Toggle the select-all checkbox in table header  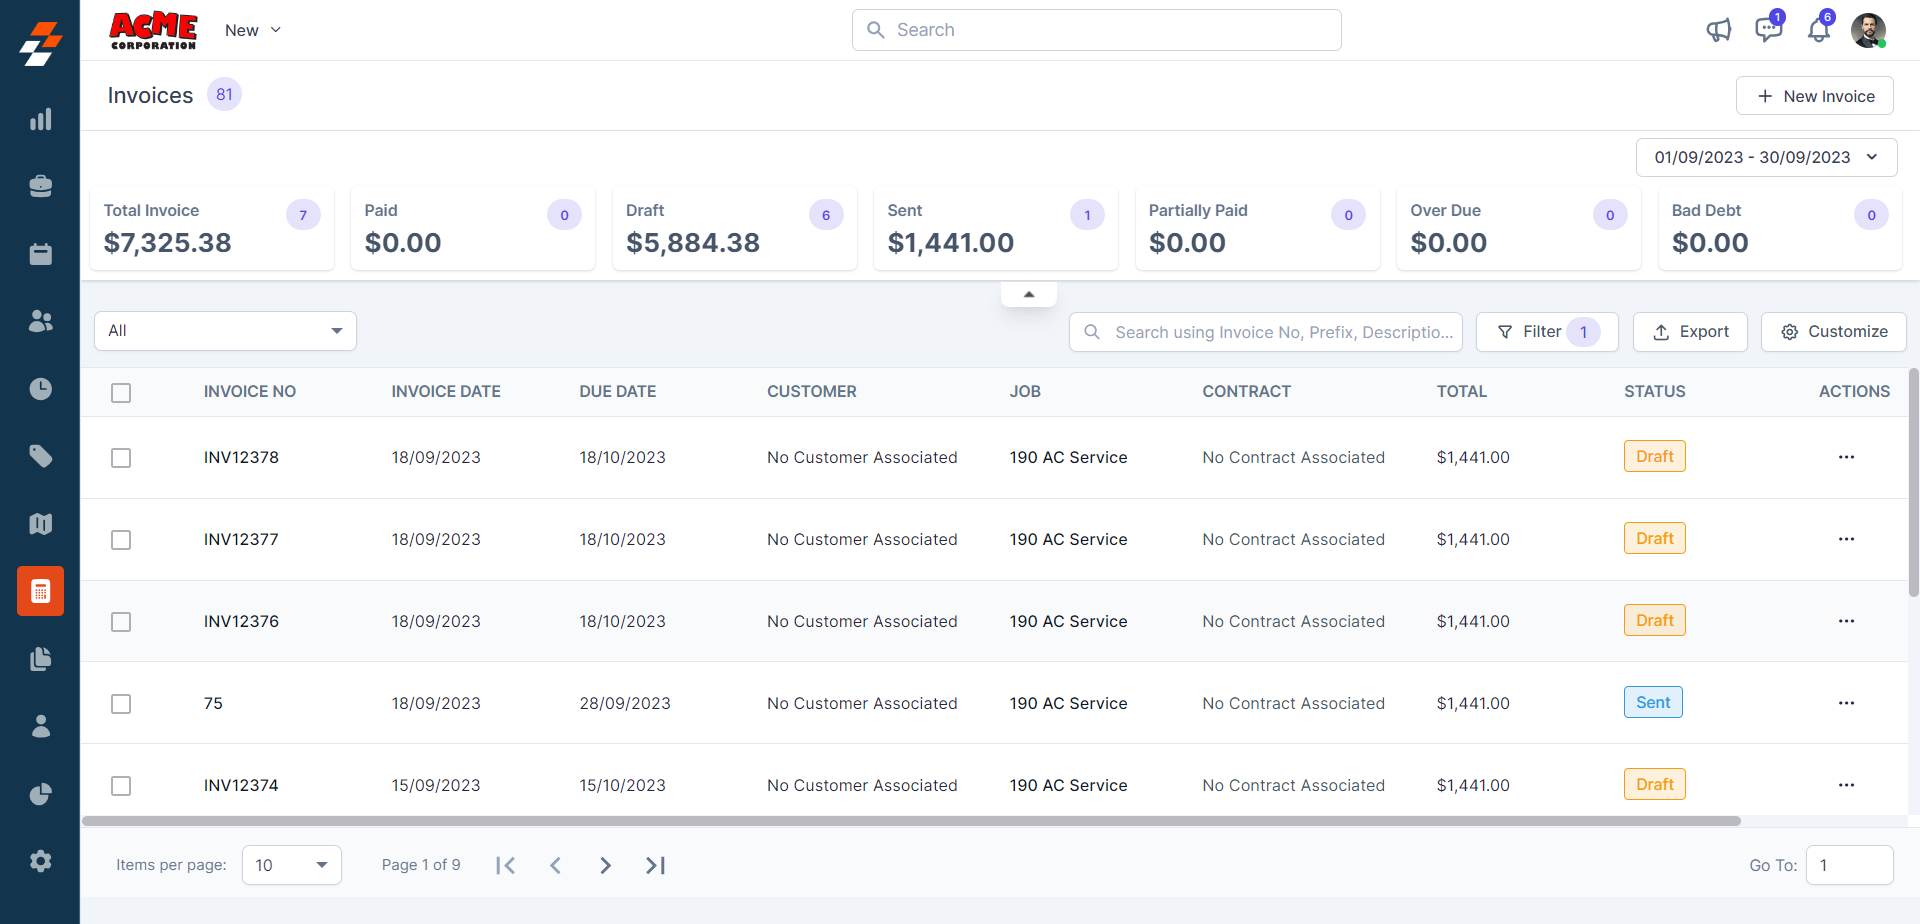click(121, 393)
